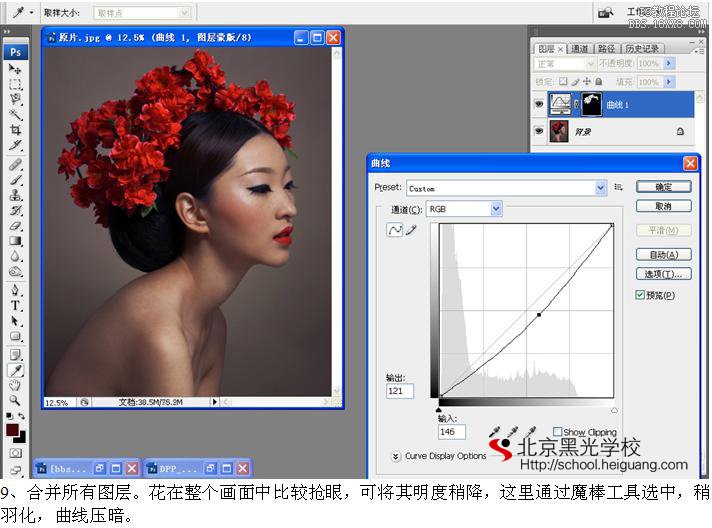Click the curve point mode icon
712x528 pixels.
point(394,230)
